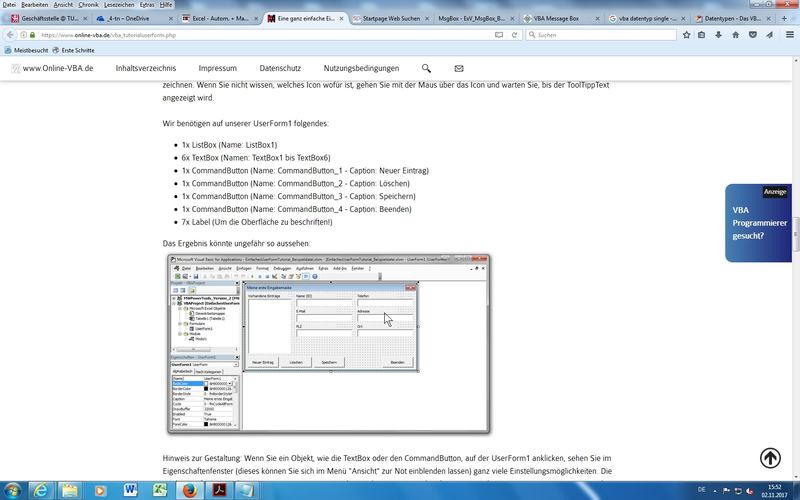The image size is (800, 500).
Task: Open Microsoft Word from the taskbar
Action: point(130,490)
